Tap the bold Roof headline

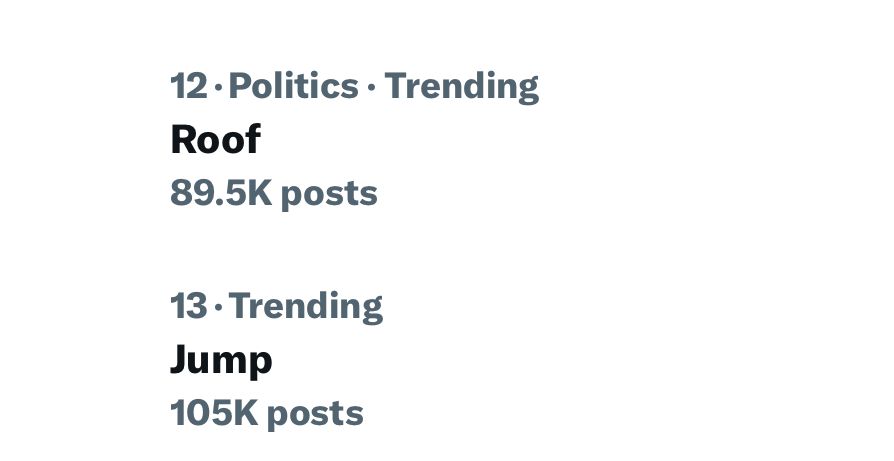click(x=215, y=140)
